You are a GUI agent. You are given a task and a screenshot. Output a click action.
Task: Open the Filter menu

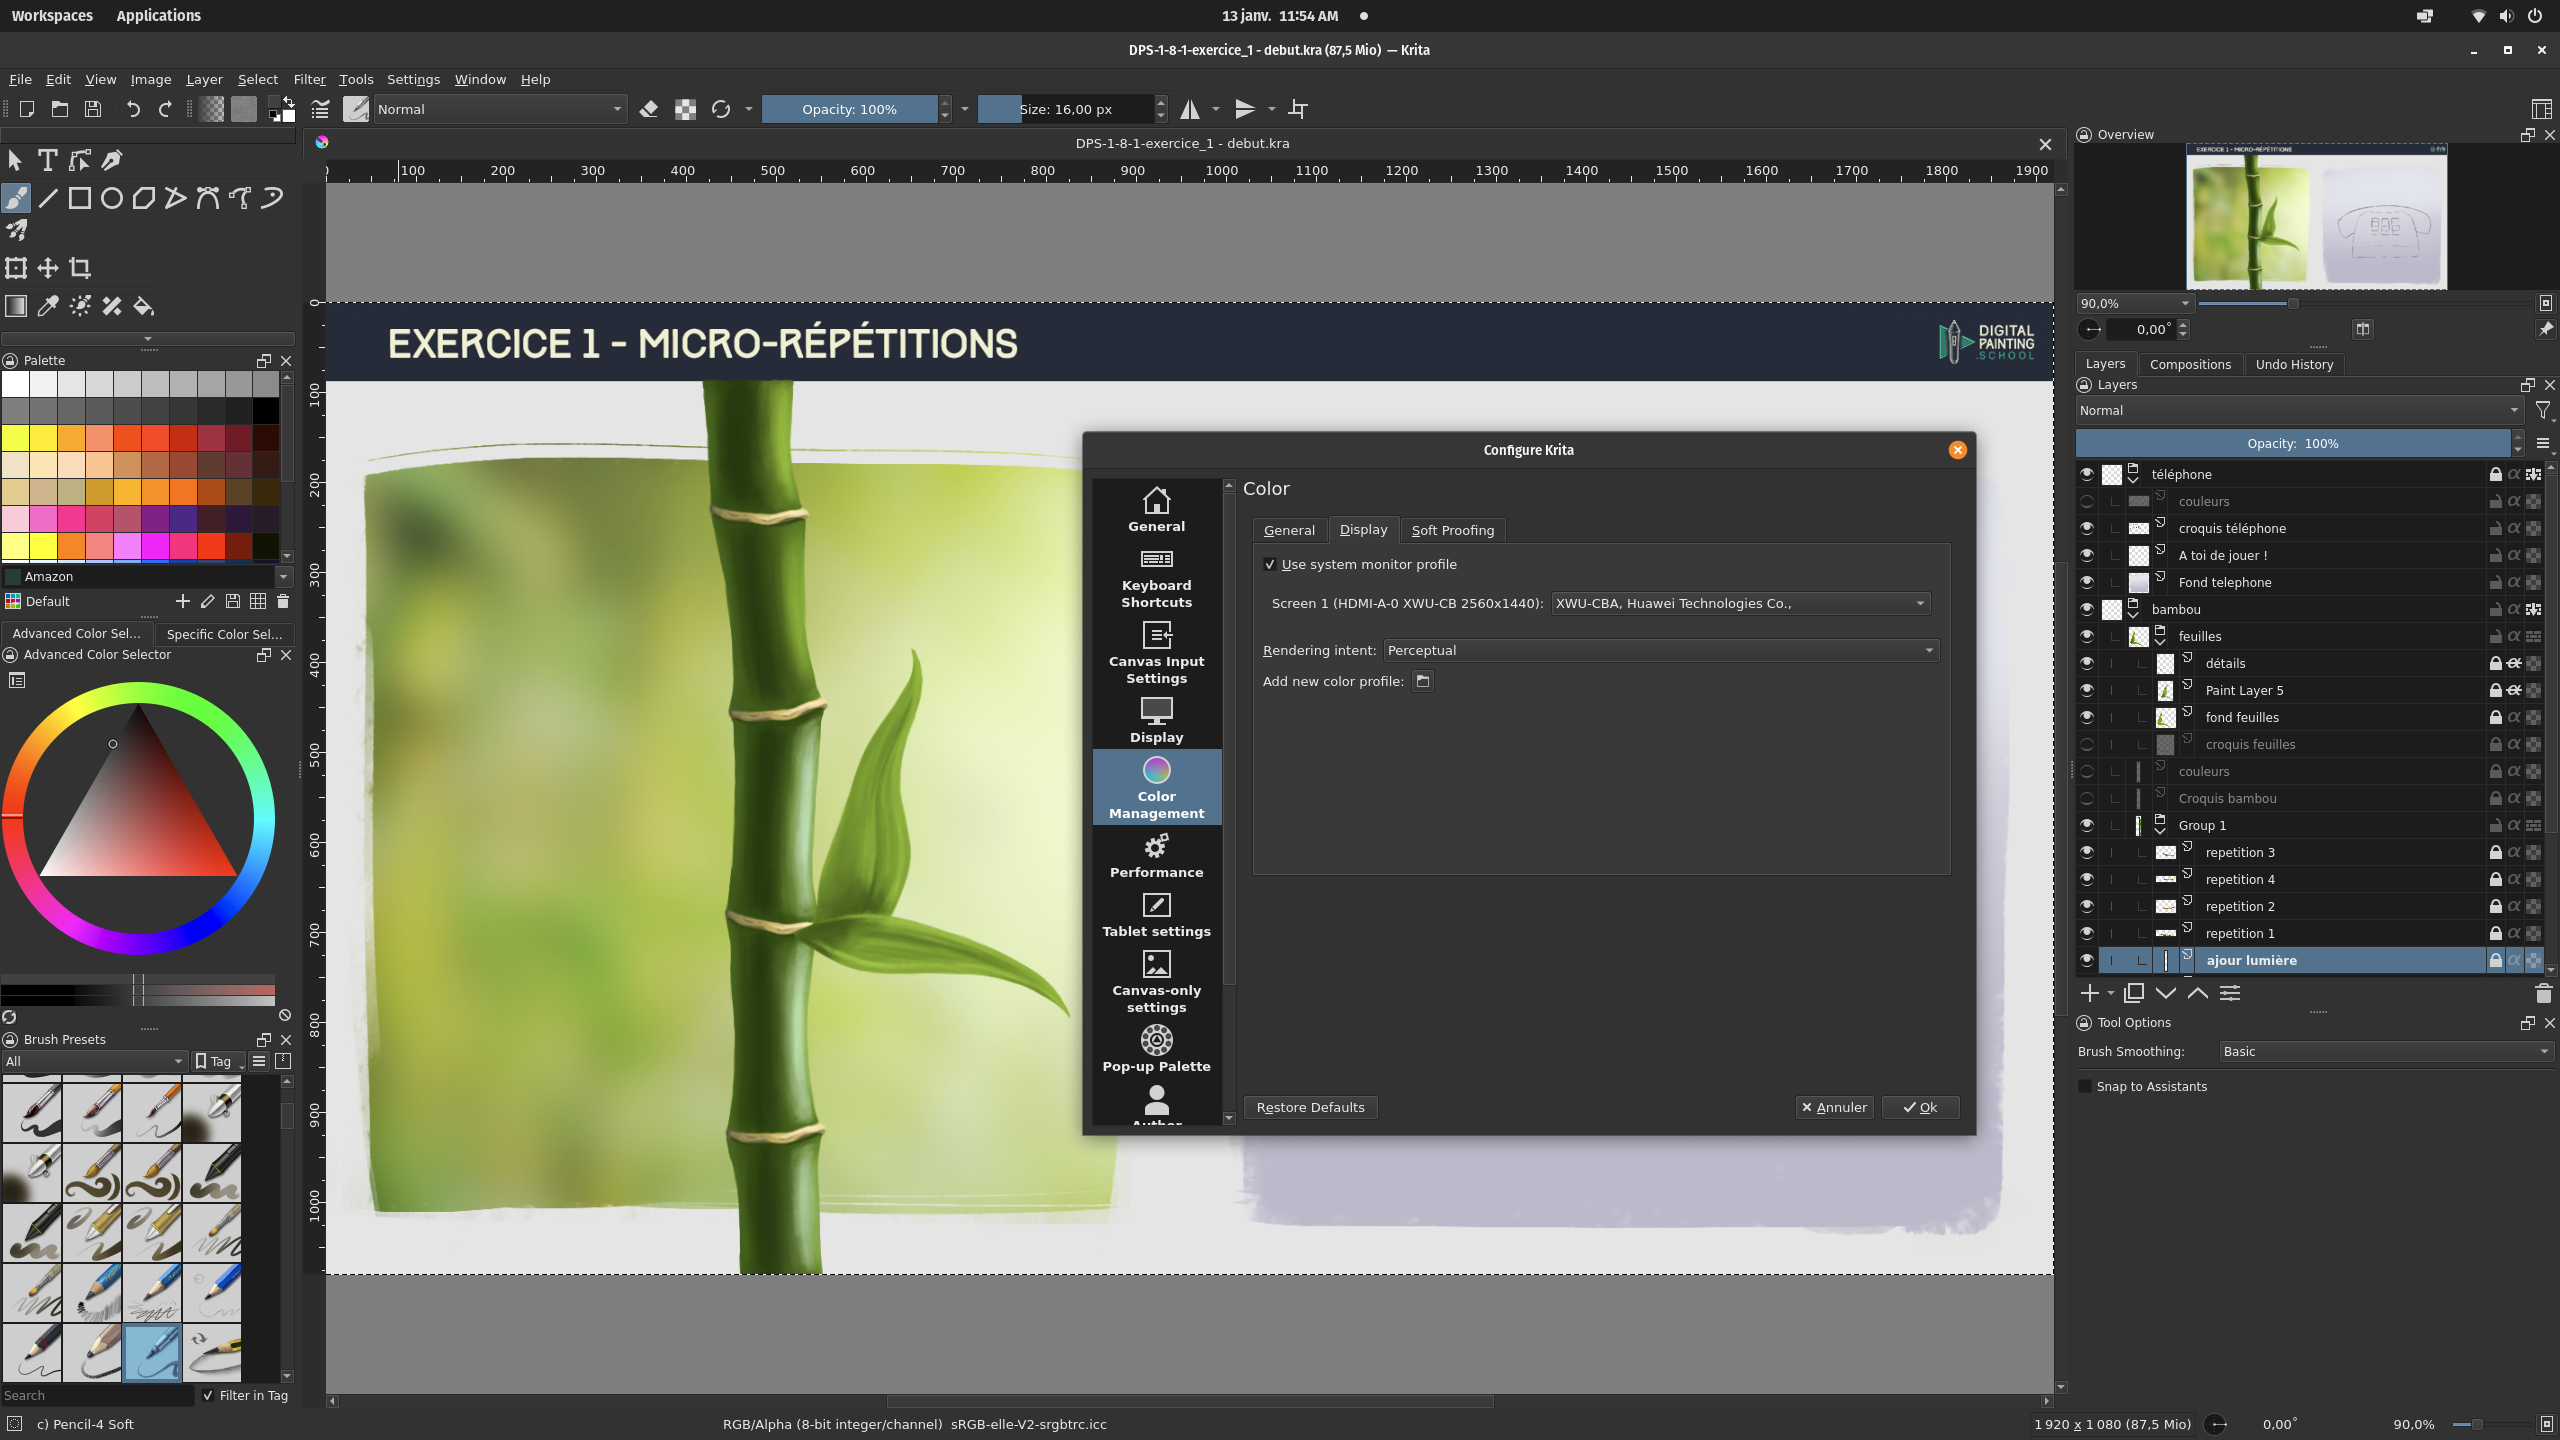coord(309,79)
